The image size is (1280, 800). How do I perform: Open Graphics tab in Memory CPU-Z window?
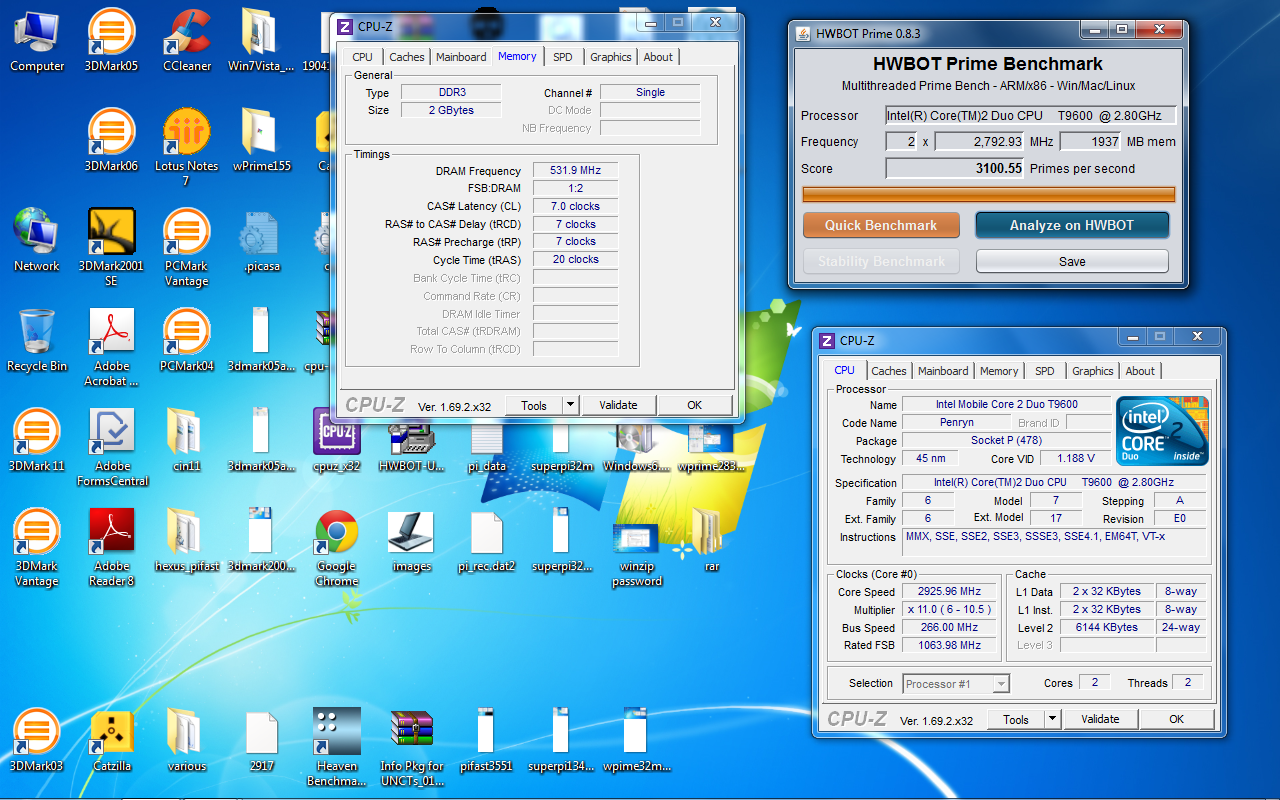610,57
